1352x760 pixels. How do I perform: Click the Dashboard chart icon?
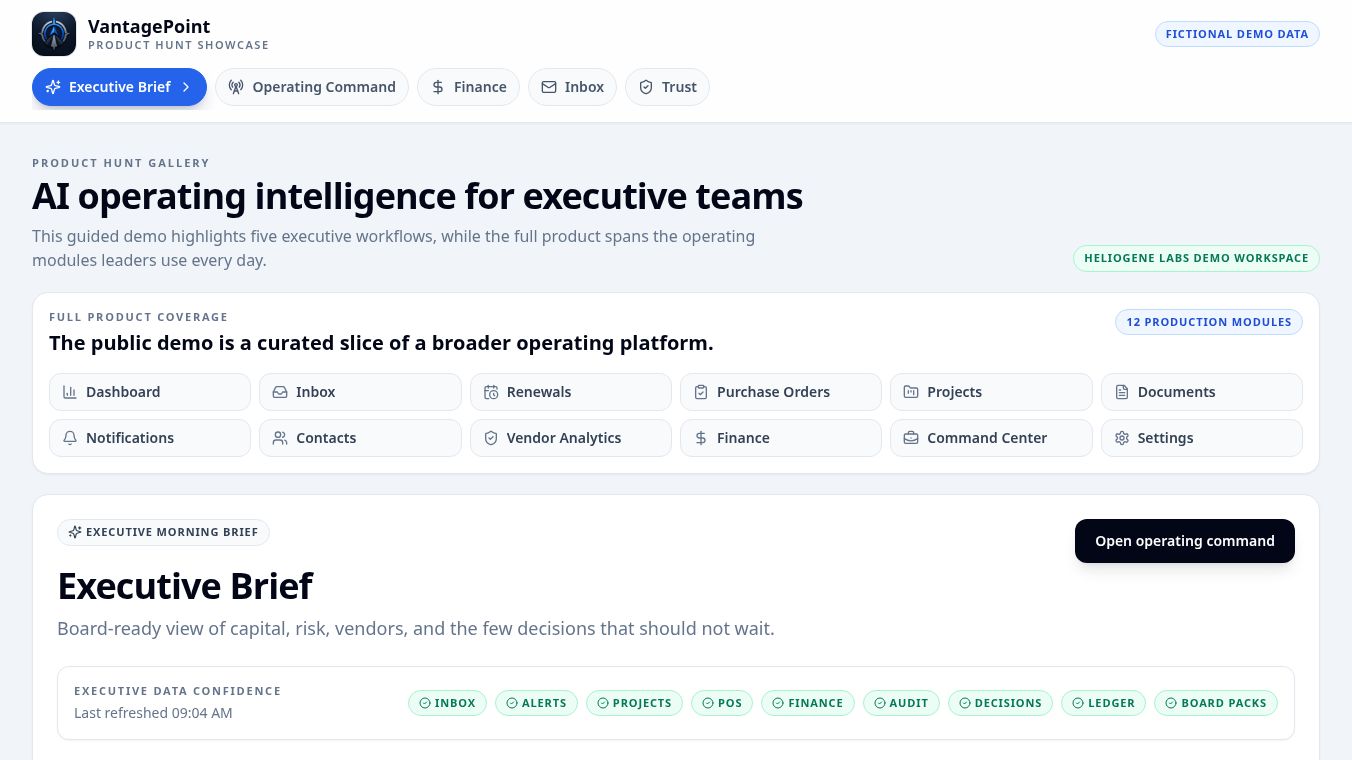click(70, 392)
